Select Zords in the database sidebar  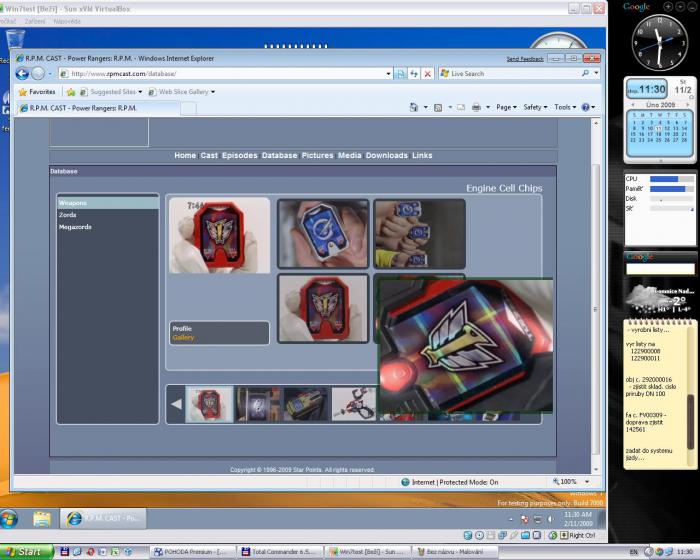coord(68,215)
